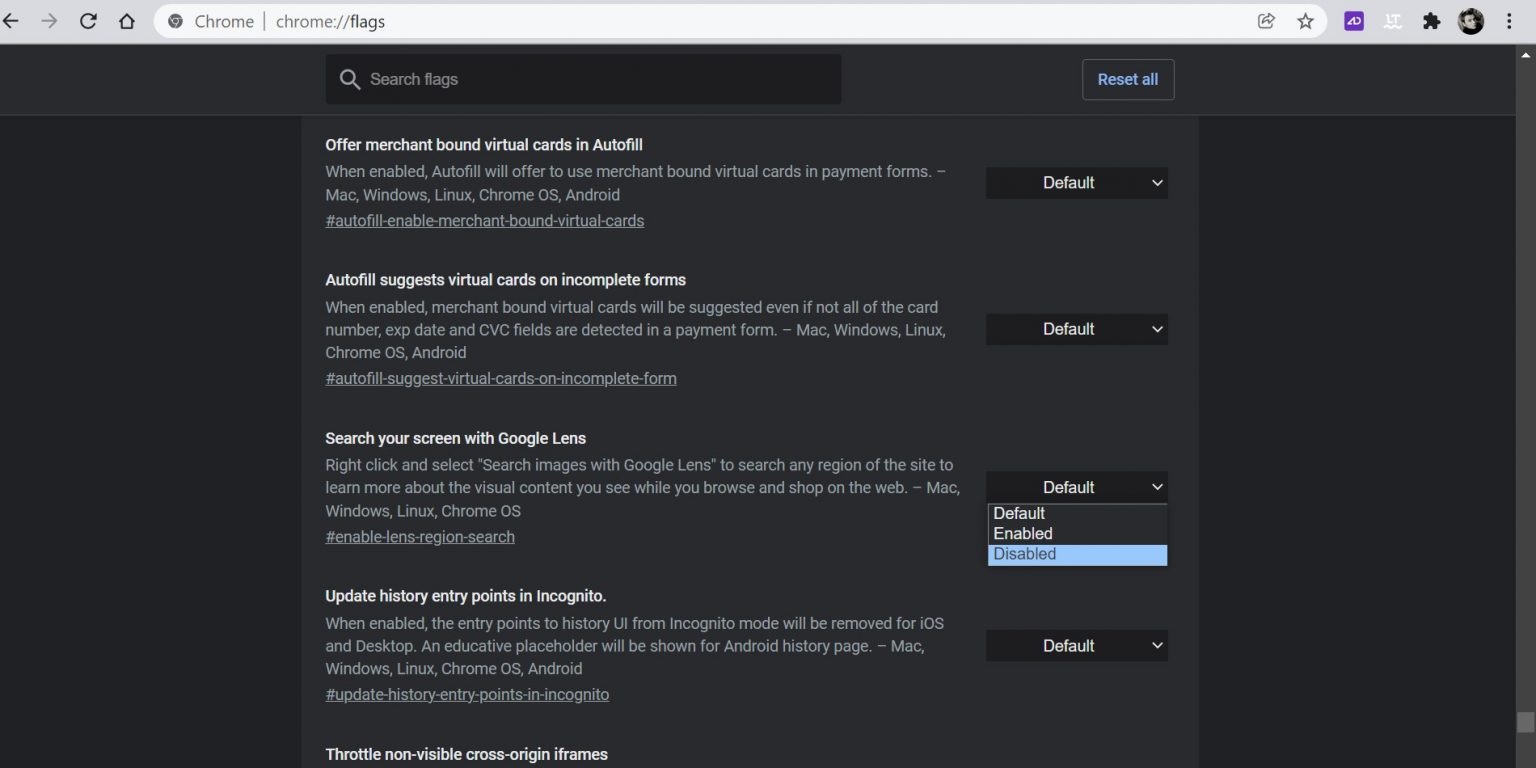Collapse the Google Lens flag dropdown
Screen dimensions: 1536x768
pos(1077,487)
